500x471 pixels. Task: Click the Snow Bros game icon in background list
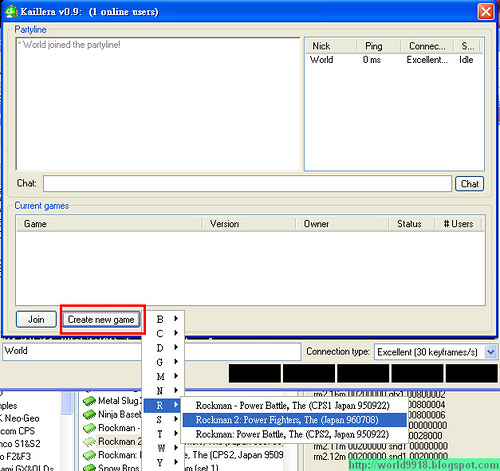pyautogui.click(x=89, y=468)
